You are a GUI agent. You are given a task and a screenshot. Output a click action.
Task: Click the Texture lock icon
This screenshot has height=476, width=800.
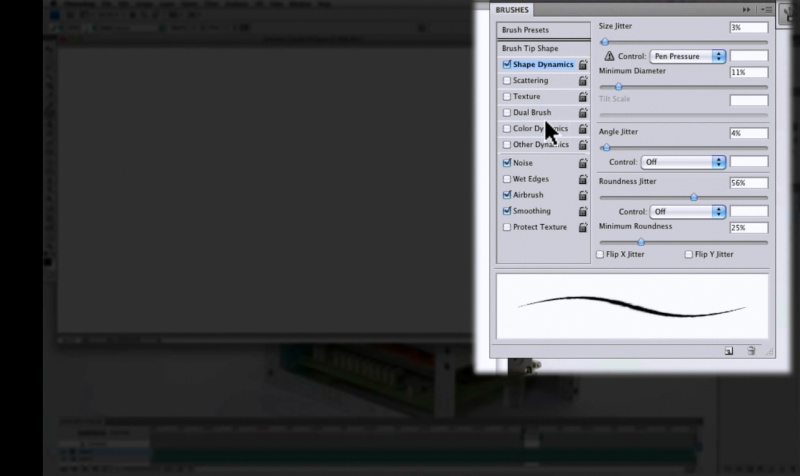pyautogui.click(x=583, y=96)
